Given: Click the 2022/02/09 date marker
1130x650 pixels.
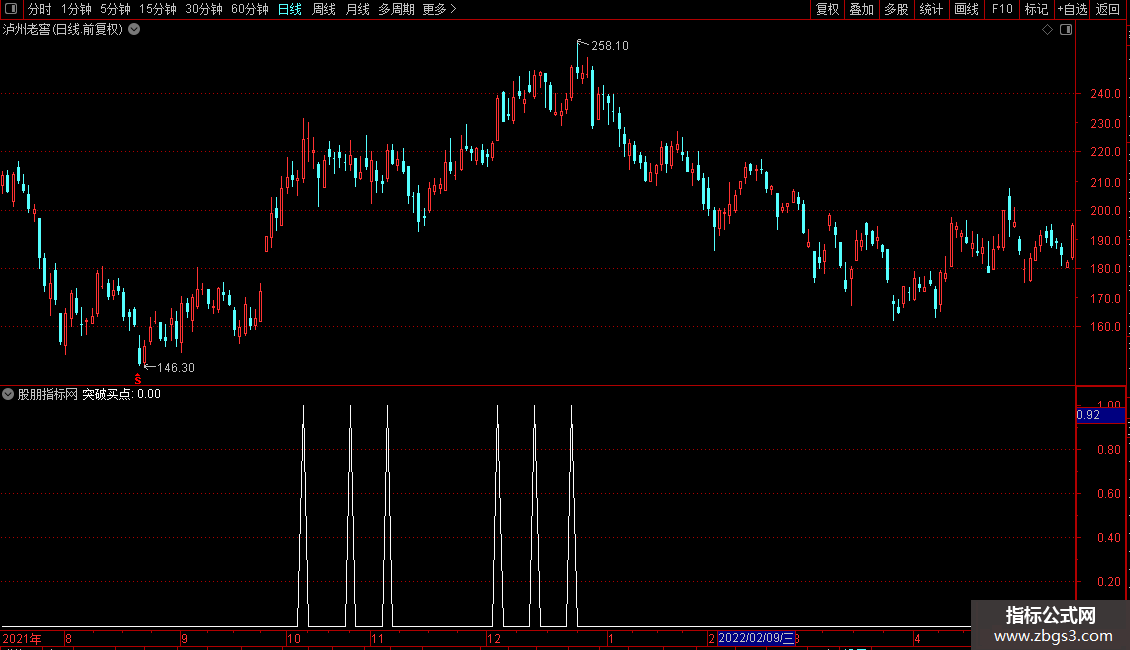Looking at the screenshot, I should click(755, 638).
